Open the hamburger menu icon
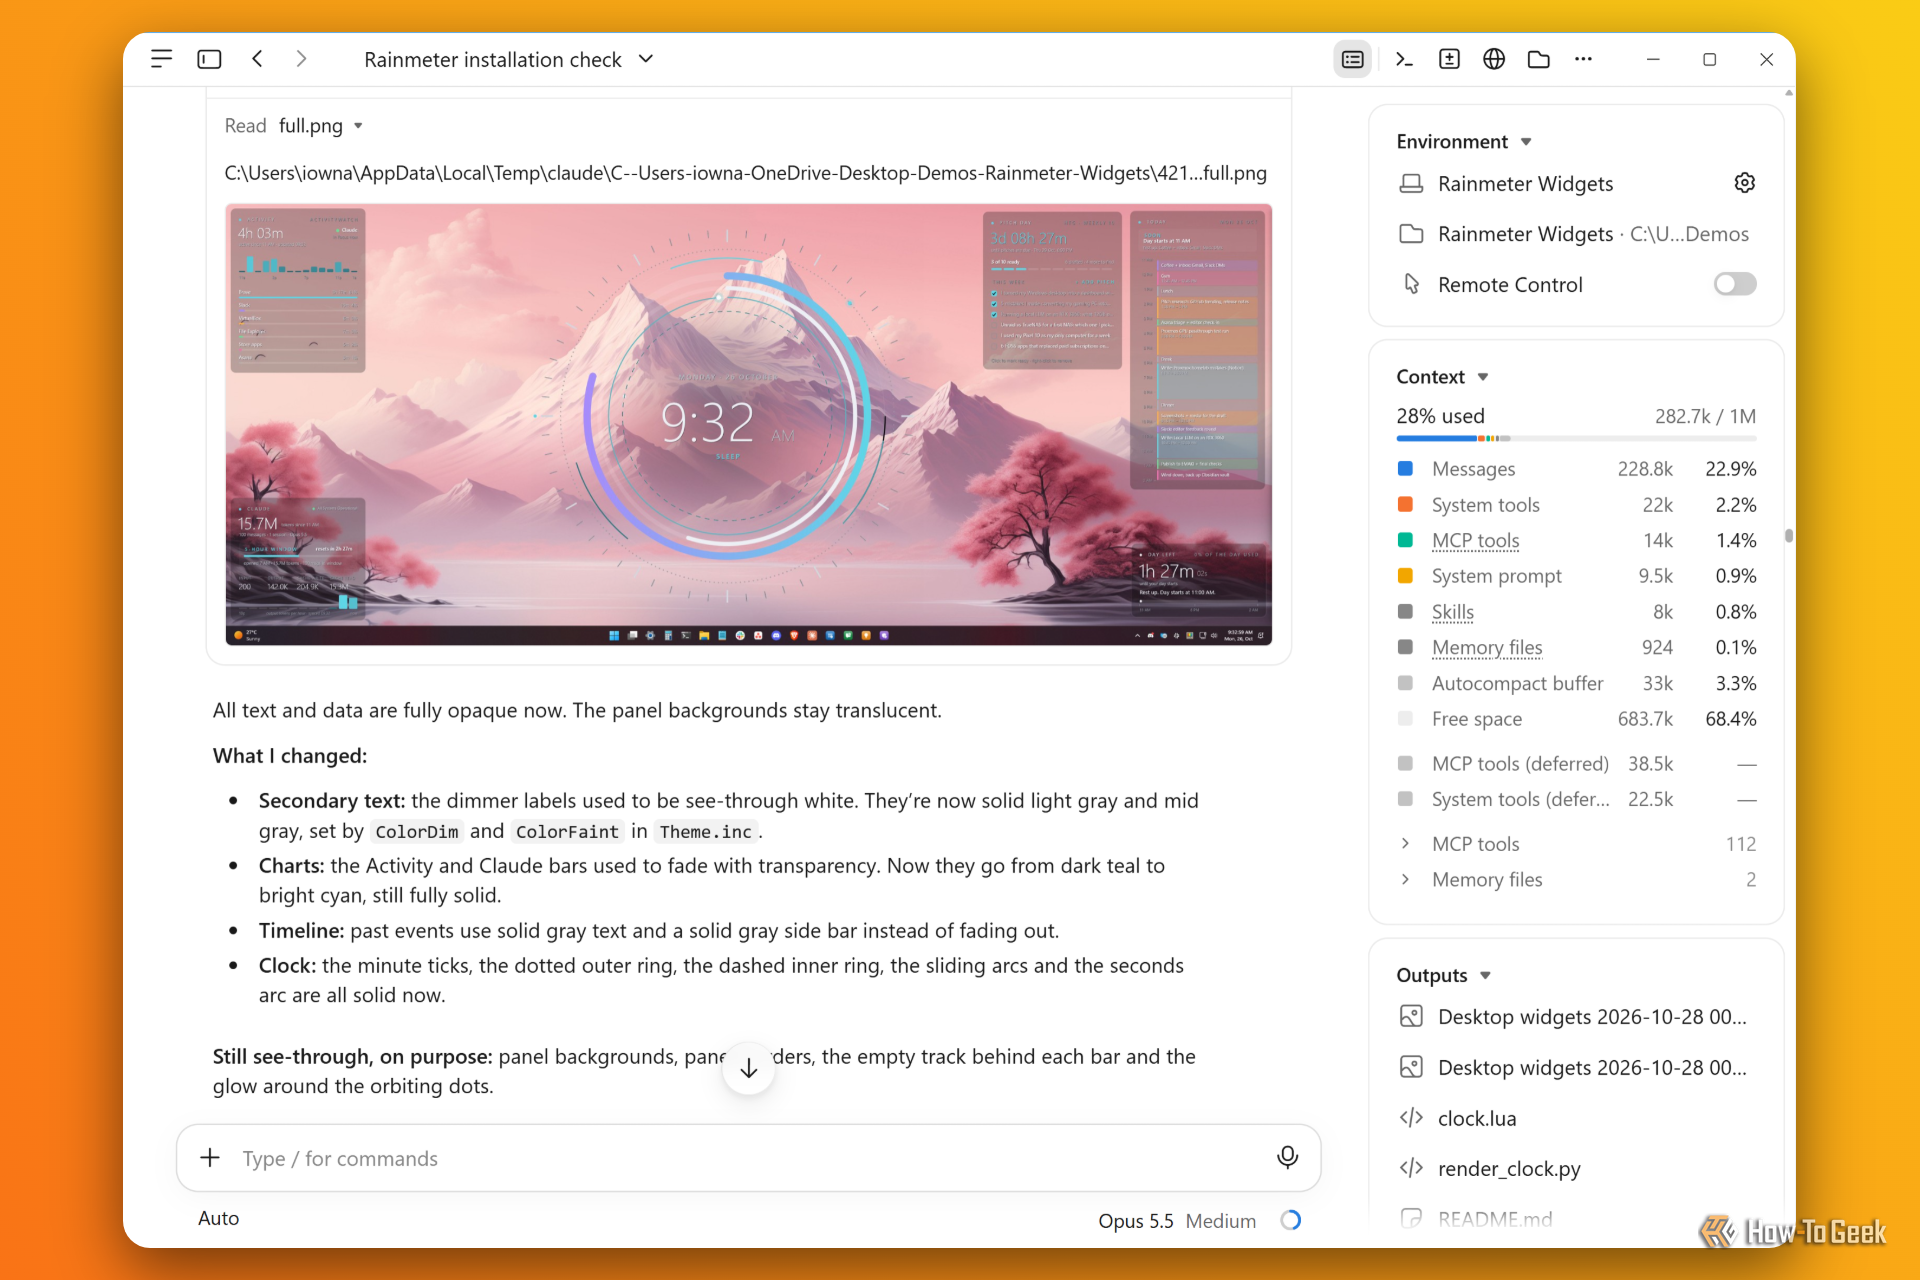Viewport: 1920px width, 1280px height. tap(161, 59)
